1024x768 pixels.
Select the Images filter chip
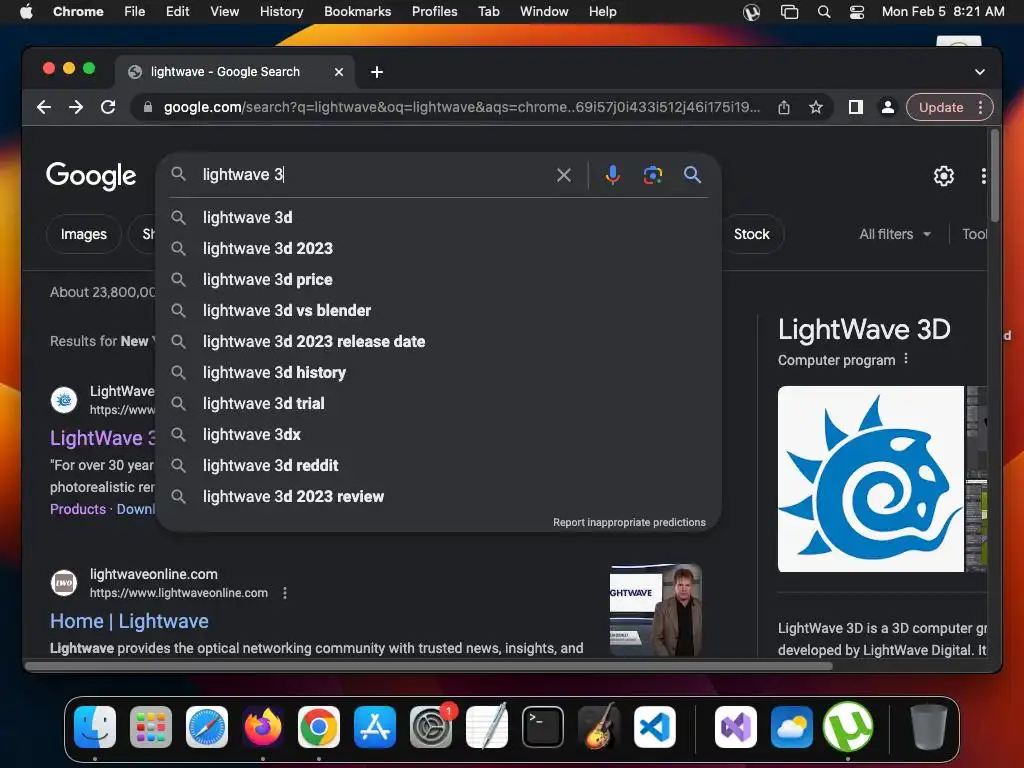point(84,234)
